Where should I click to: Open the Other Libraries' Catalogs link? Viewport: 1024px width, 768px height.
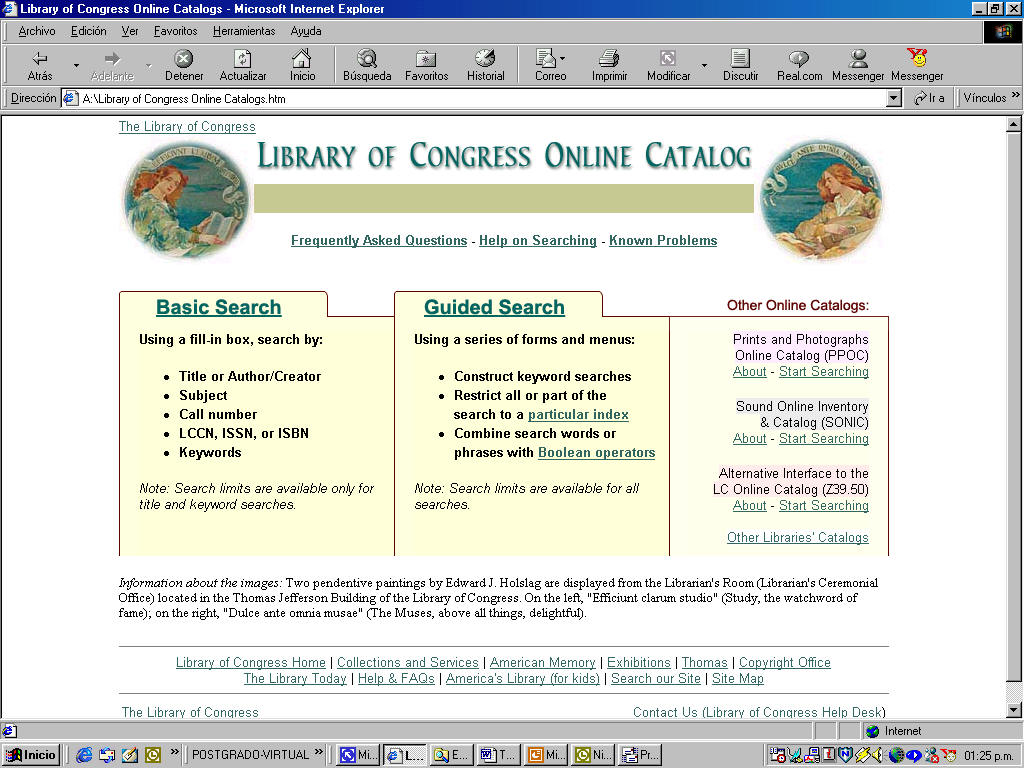797,537
